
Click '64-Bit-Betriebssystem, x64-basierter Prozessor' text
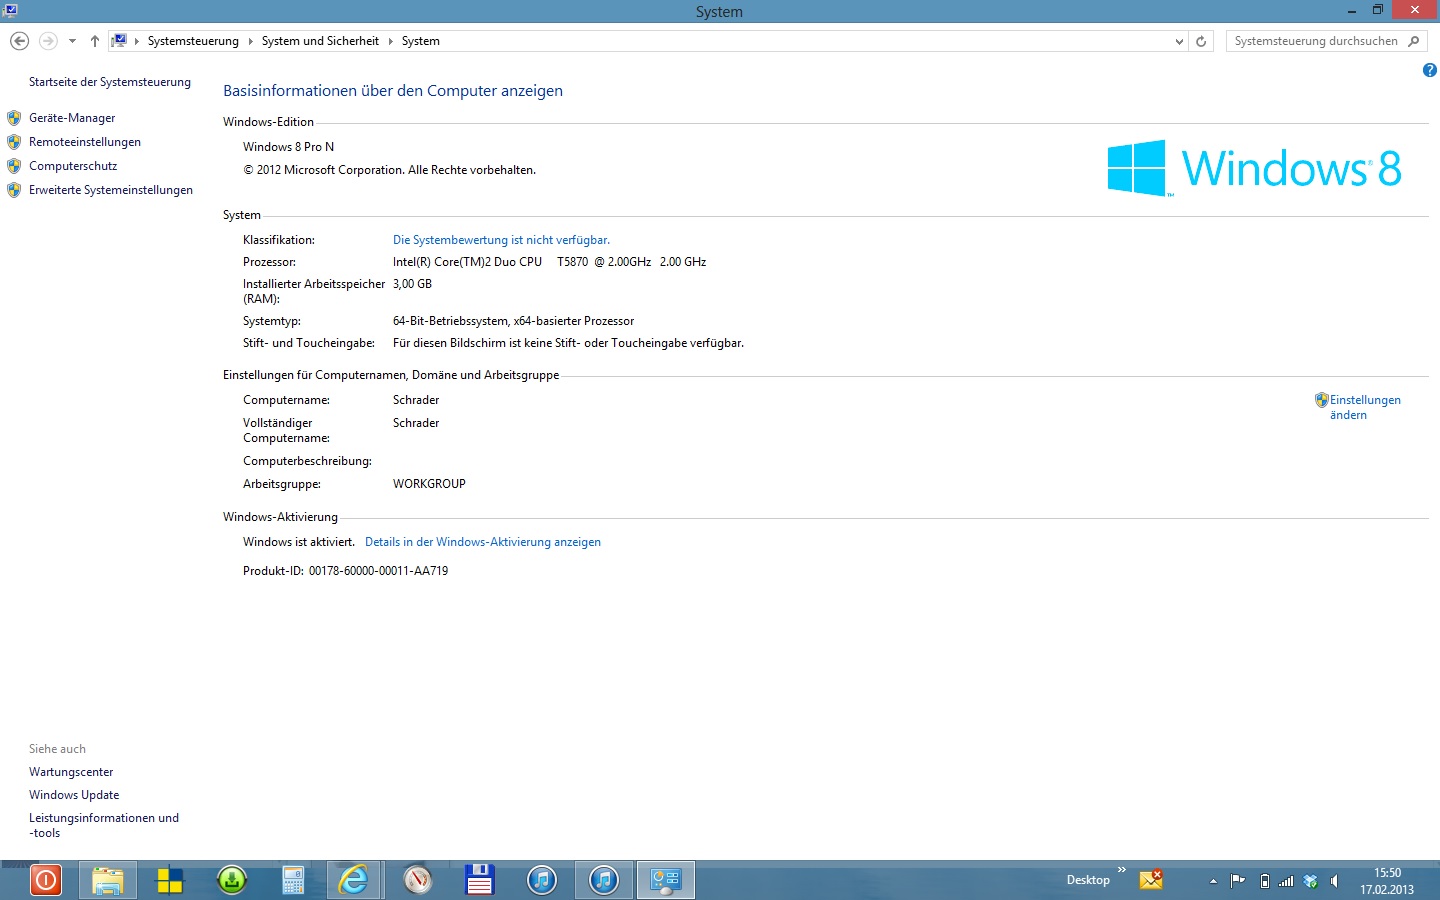click(x=513, y=321)
